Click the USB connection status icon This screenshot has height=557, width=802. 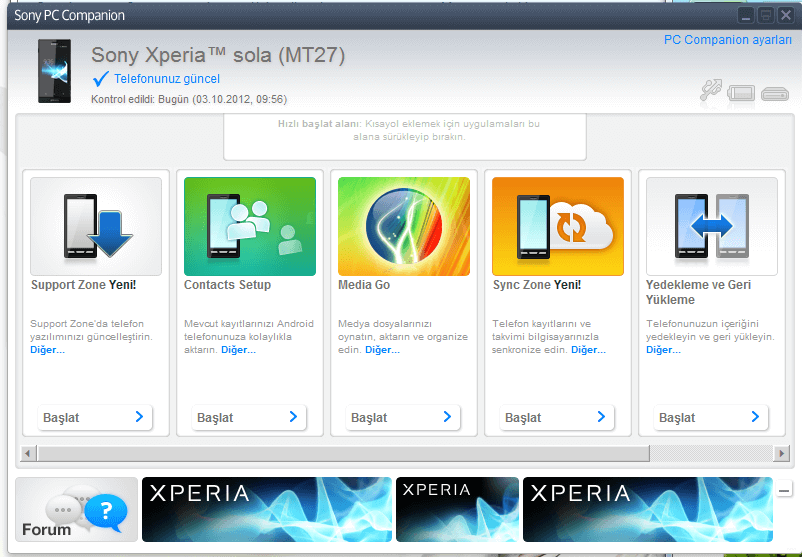pyautogui.click(x=711, y=91)
